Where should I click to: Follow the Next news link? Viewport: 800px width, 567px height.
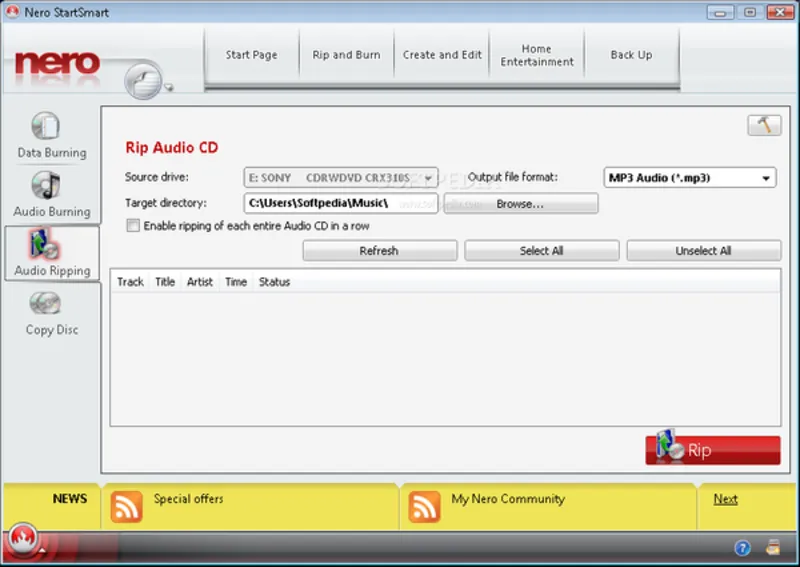click(725, 499)
